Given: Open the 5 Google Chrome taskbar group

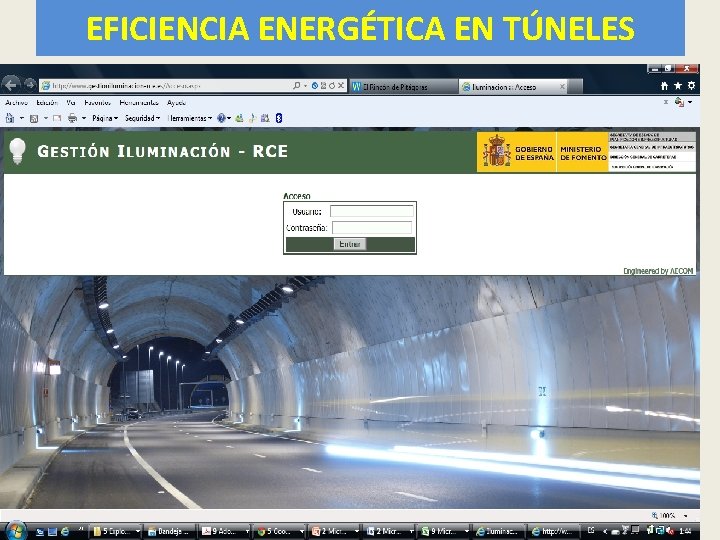Looking at the screenshot, I should (281, 531).
